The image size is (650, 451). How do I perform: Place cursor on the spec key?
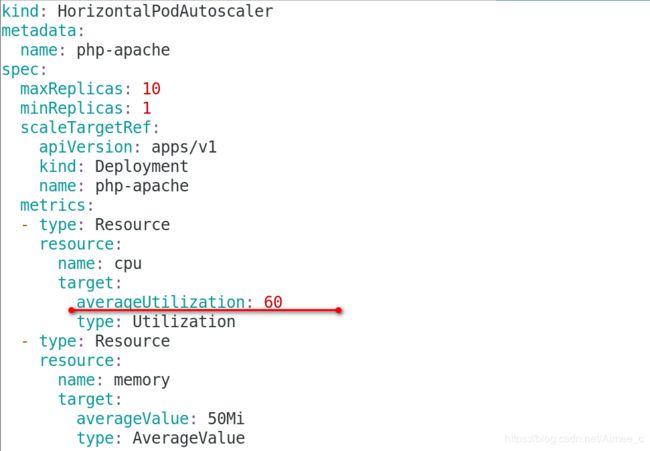18,69
